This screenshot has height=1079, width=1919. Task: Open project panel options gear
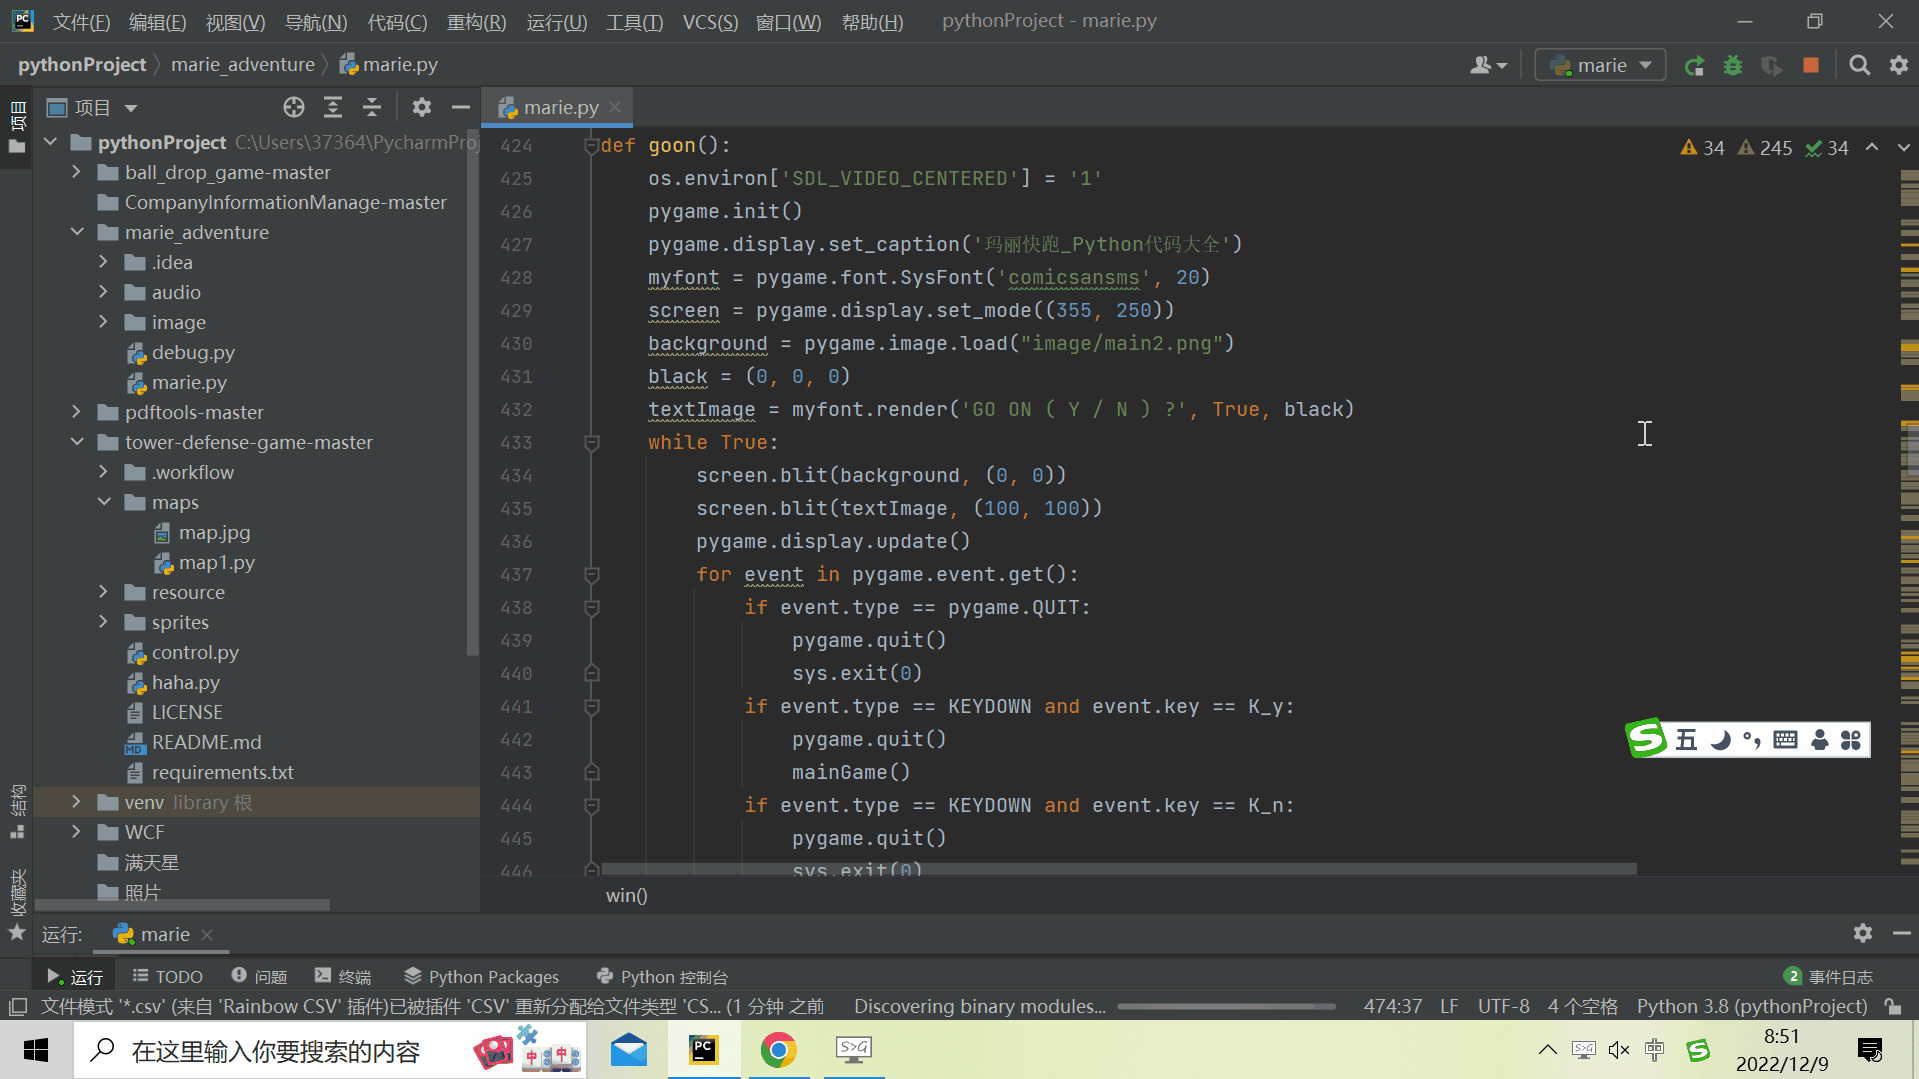pyautogui.click(x=422, y=107)
